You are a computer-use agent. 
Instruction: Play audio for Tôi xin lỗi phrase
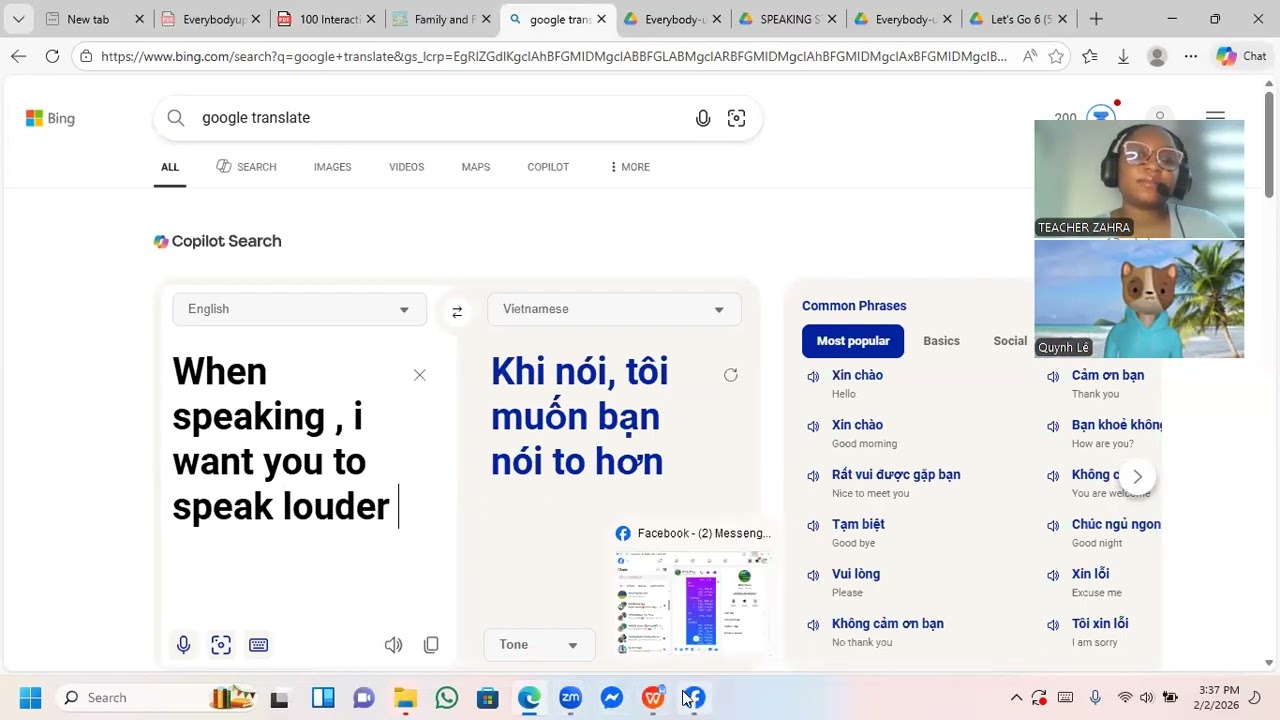[x=1053, y=624]
